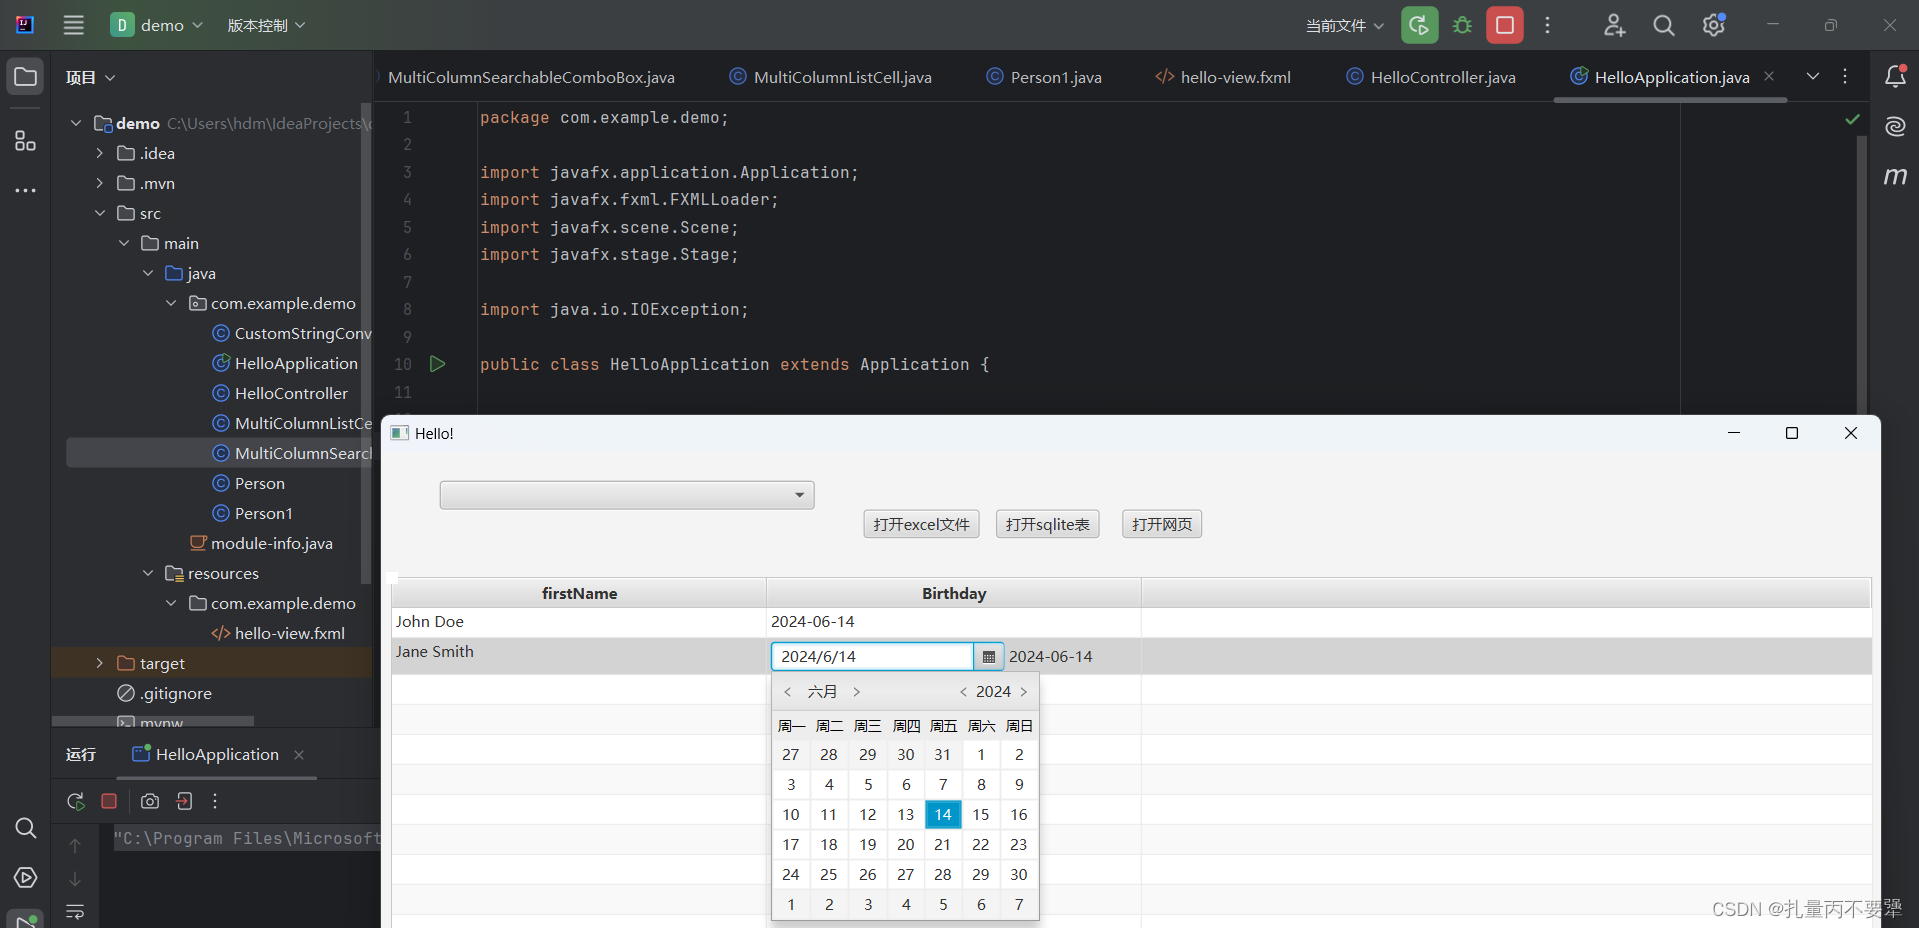This screenshot has width=1919, height=928.
Task: Show more tool windows ellipsis in left sidebar
Action: tap(26, 190)
